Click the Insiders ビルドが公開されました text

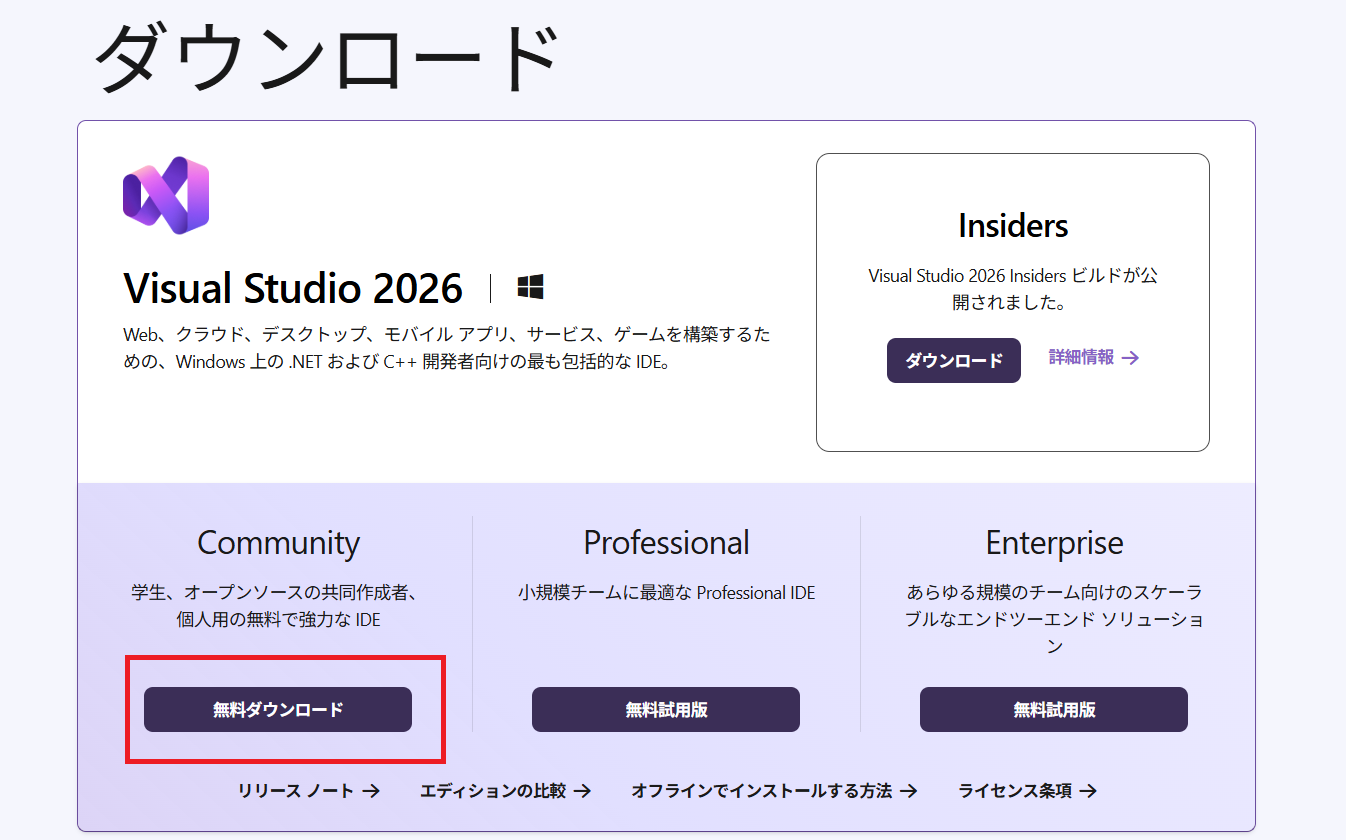(1013, 288)
